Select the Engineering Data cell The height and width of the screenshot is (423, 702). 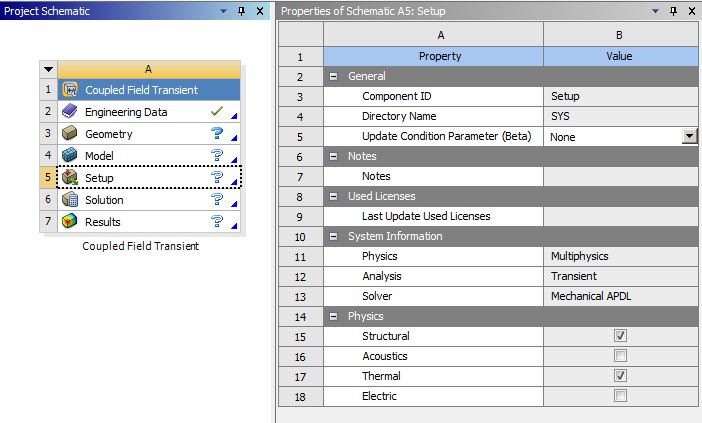149,111
